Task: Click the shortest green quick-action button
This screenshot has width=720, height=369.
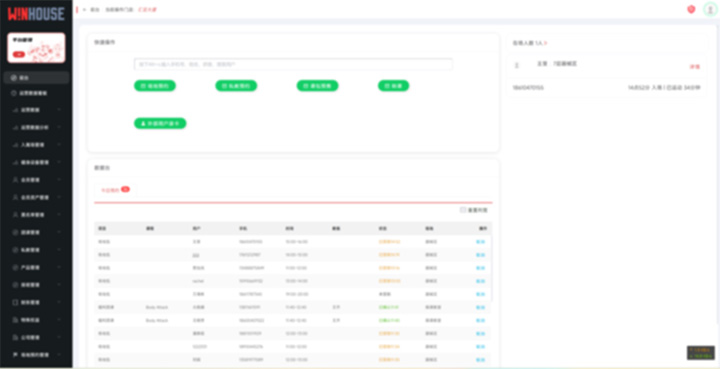Action: [394, 86]
